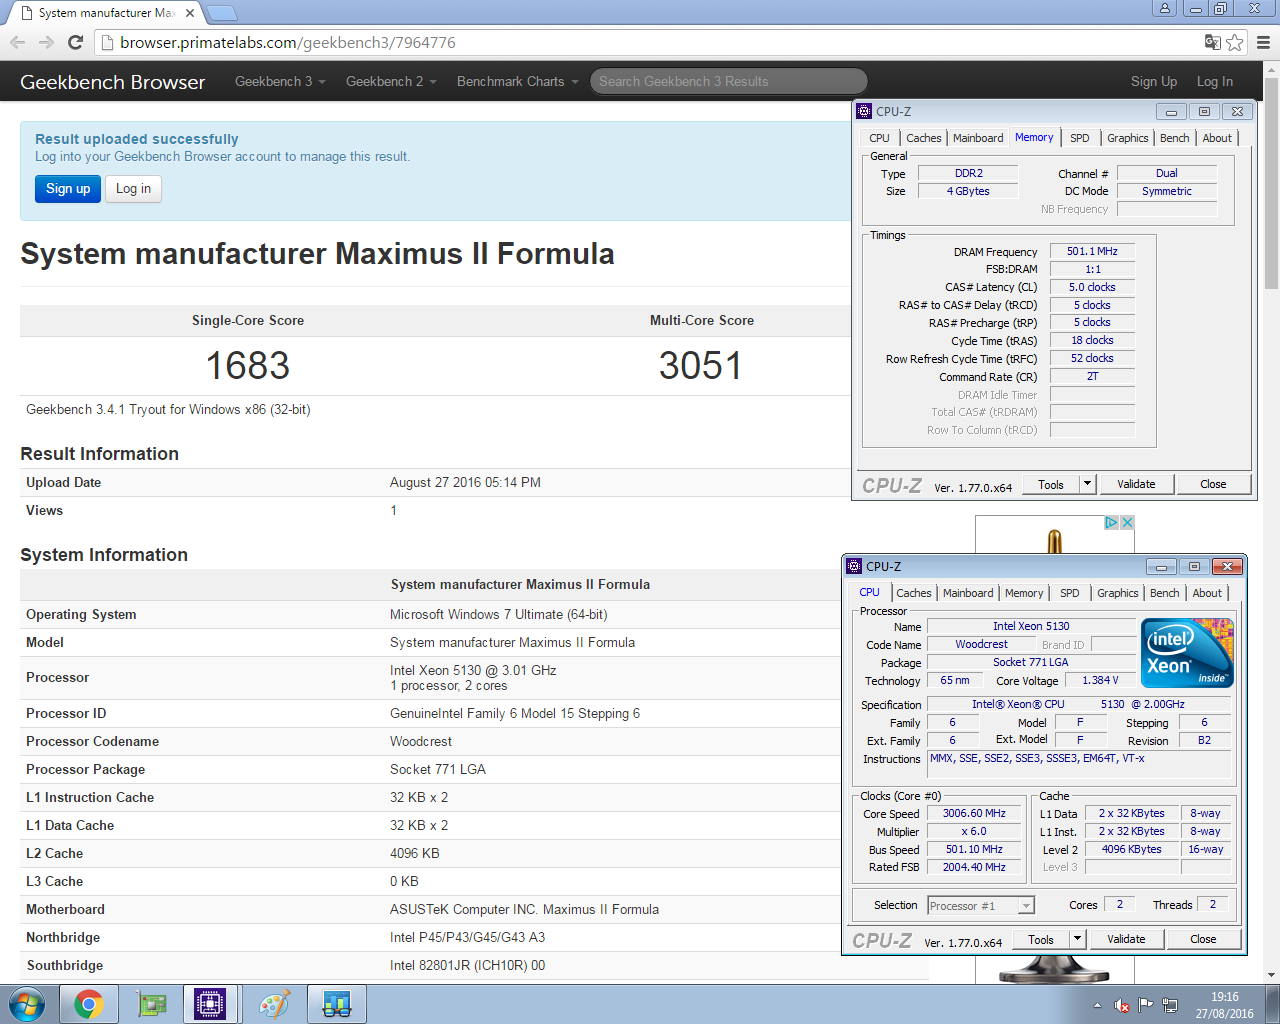The image size is (1280, 1024).
Task: Open the Chrome user profile button
Action: [x=1164, y=8]
